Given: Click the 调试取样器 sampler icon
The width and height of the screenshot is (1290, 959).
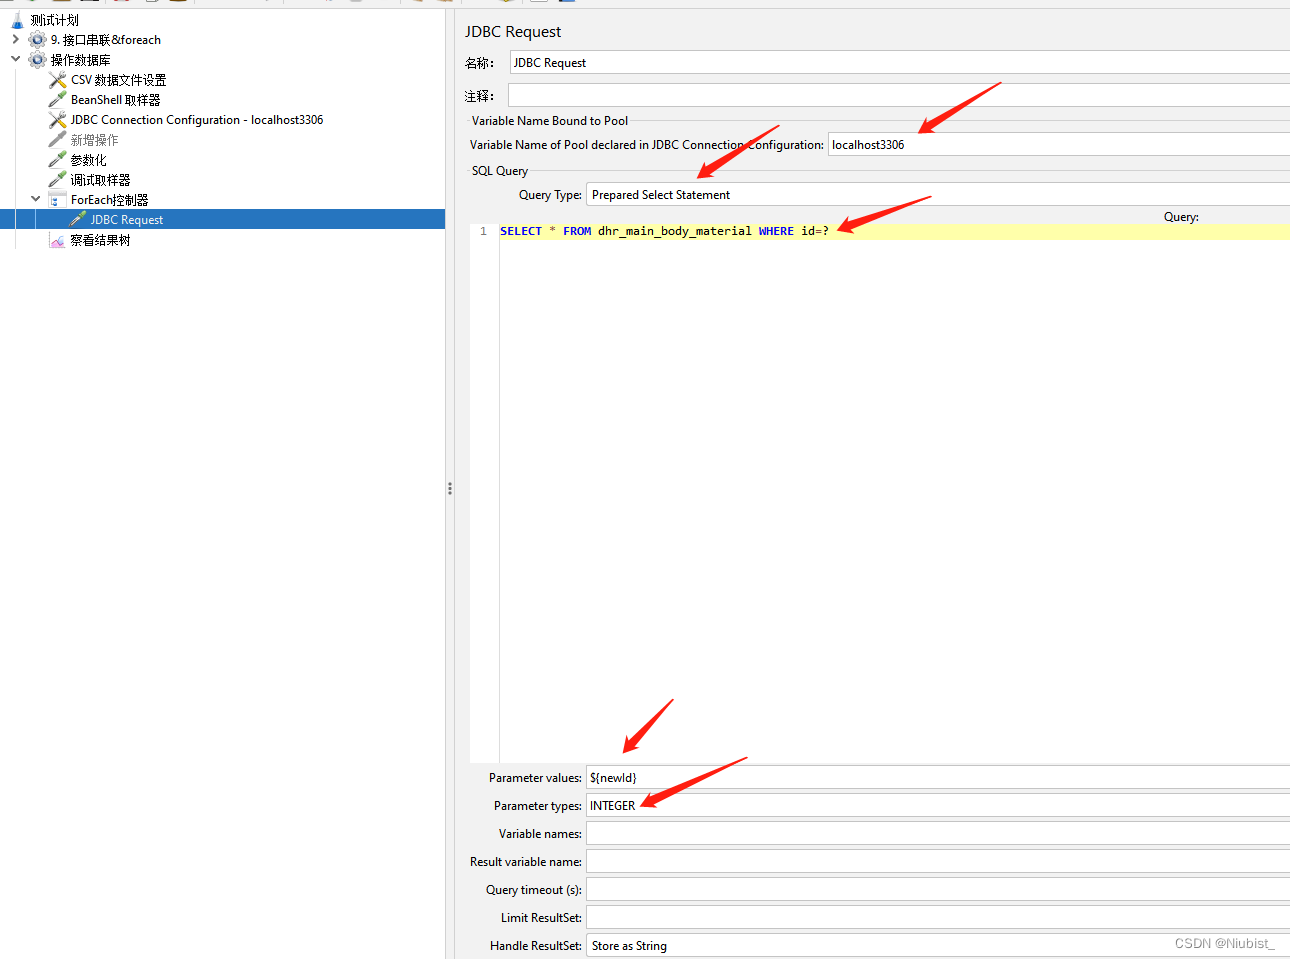Looking at the screenshot, I should point(58,180).
